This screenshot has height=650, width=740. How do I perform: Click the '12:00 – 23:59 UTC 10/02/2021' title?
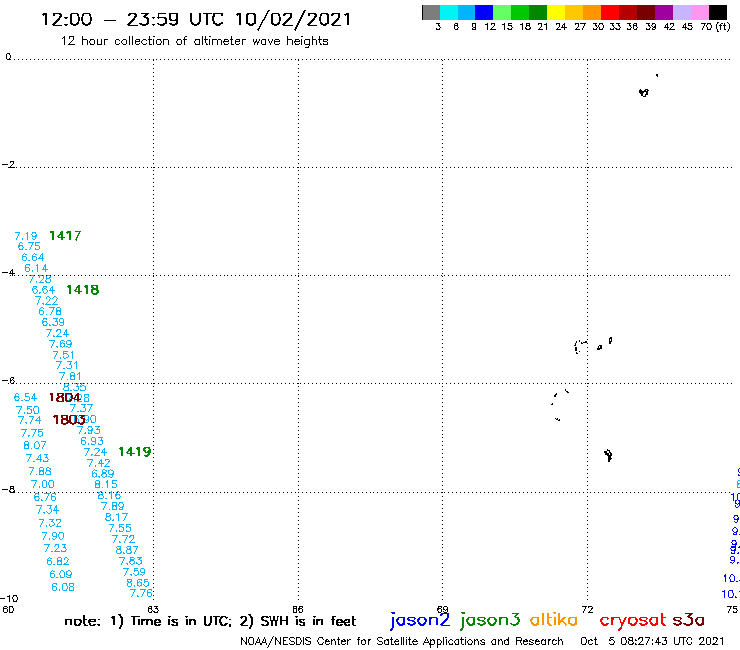pyautogui.click(x=196, y=19)
